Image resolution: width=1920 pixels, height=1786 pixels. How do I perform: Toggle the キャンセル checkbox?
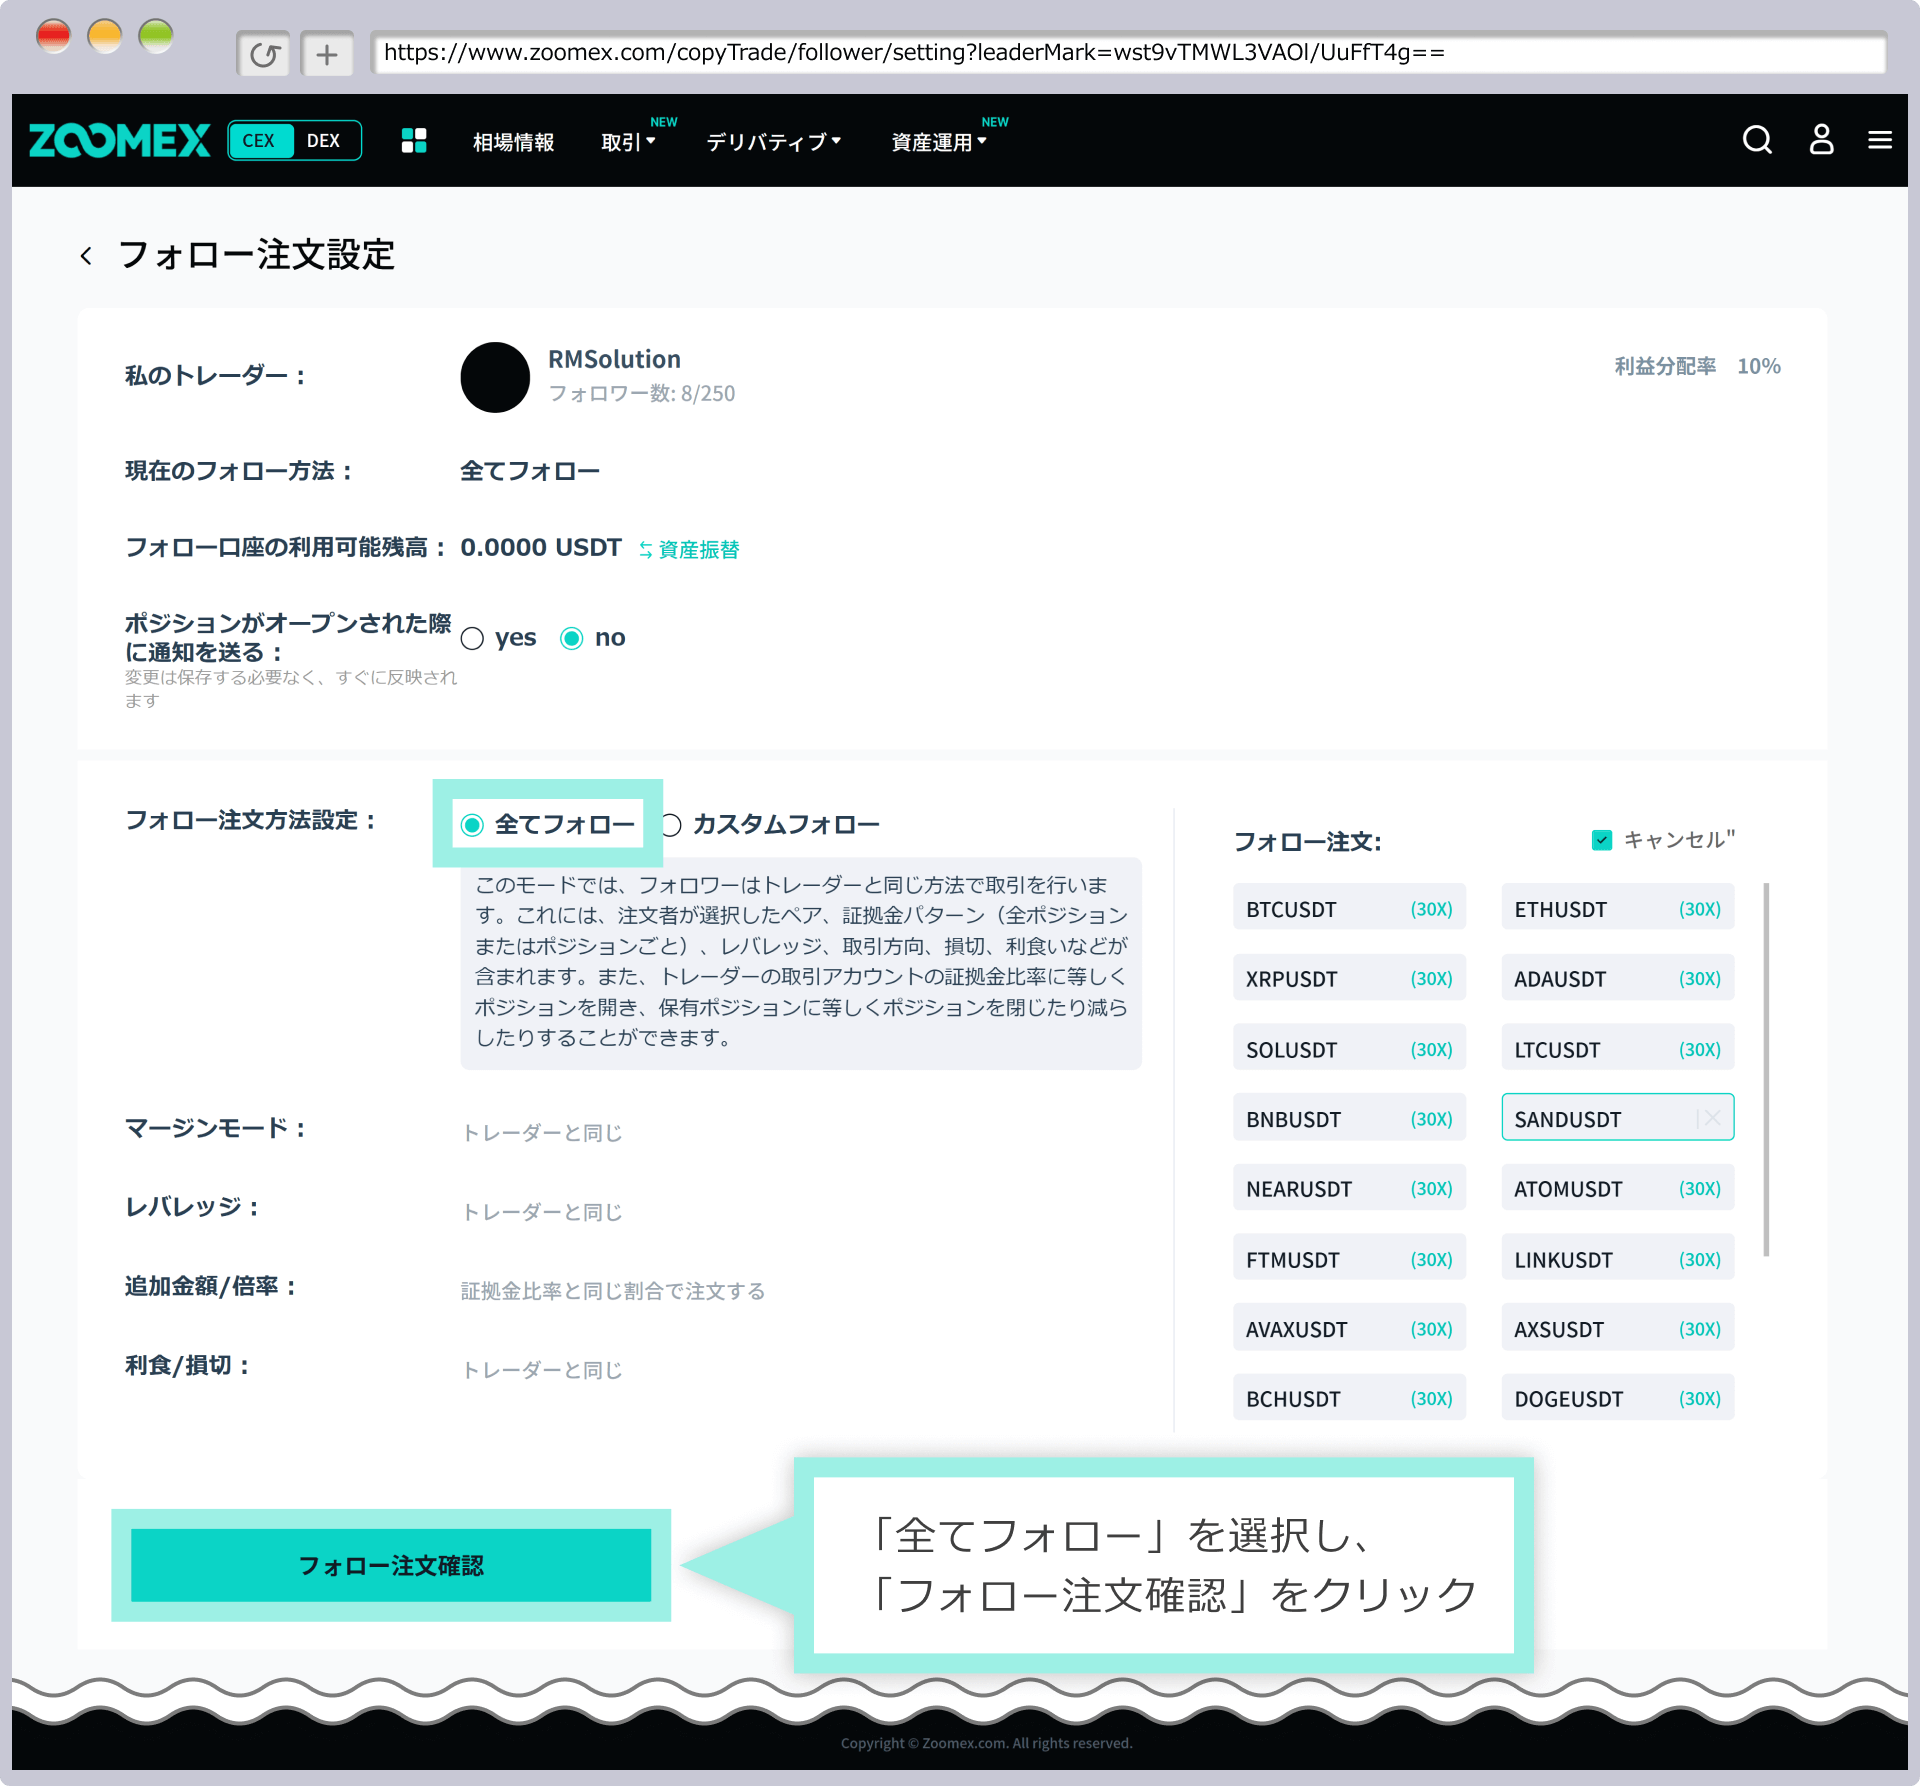[1602, 840]
